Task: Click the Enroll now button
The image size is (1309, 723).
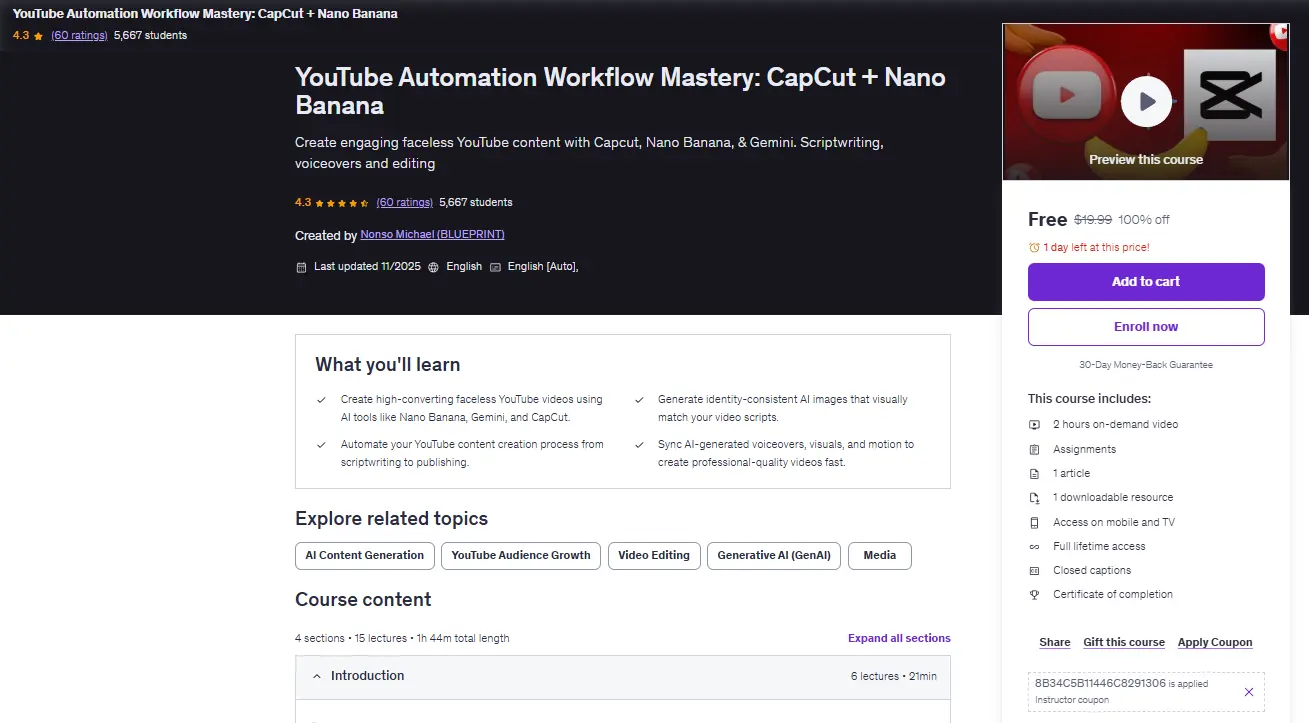Action: coord(1146,327)
